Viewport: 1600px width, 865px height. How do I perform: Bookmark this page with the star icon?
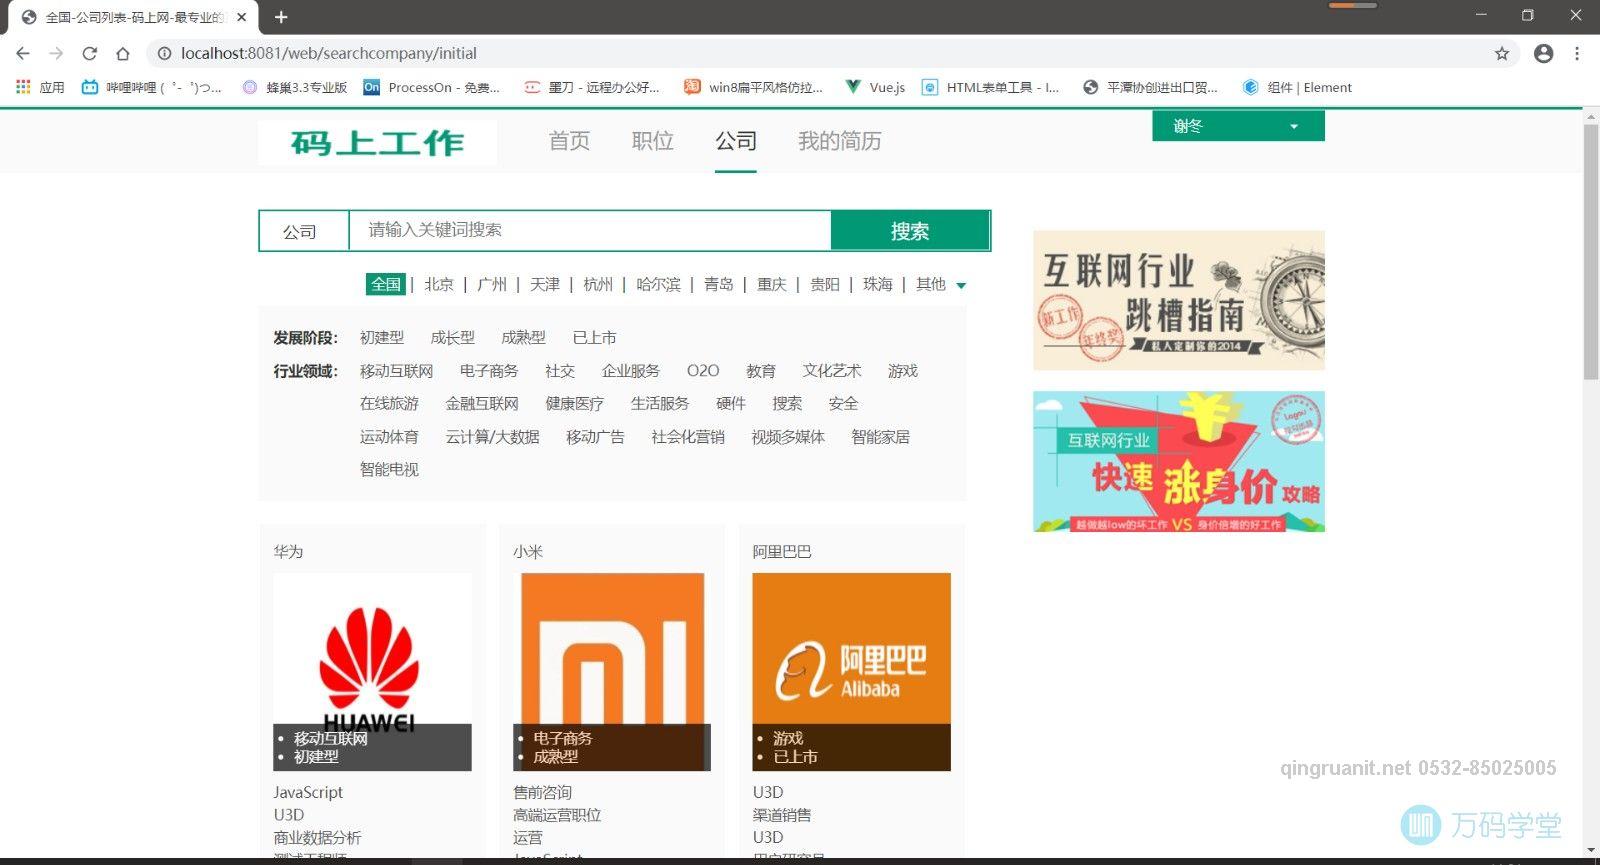click(1501, 53)
